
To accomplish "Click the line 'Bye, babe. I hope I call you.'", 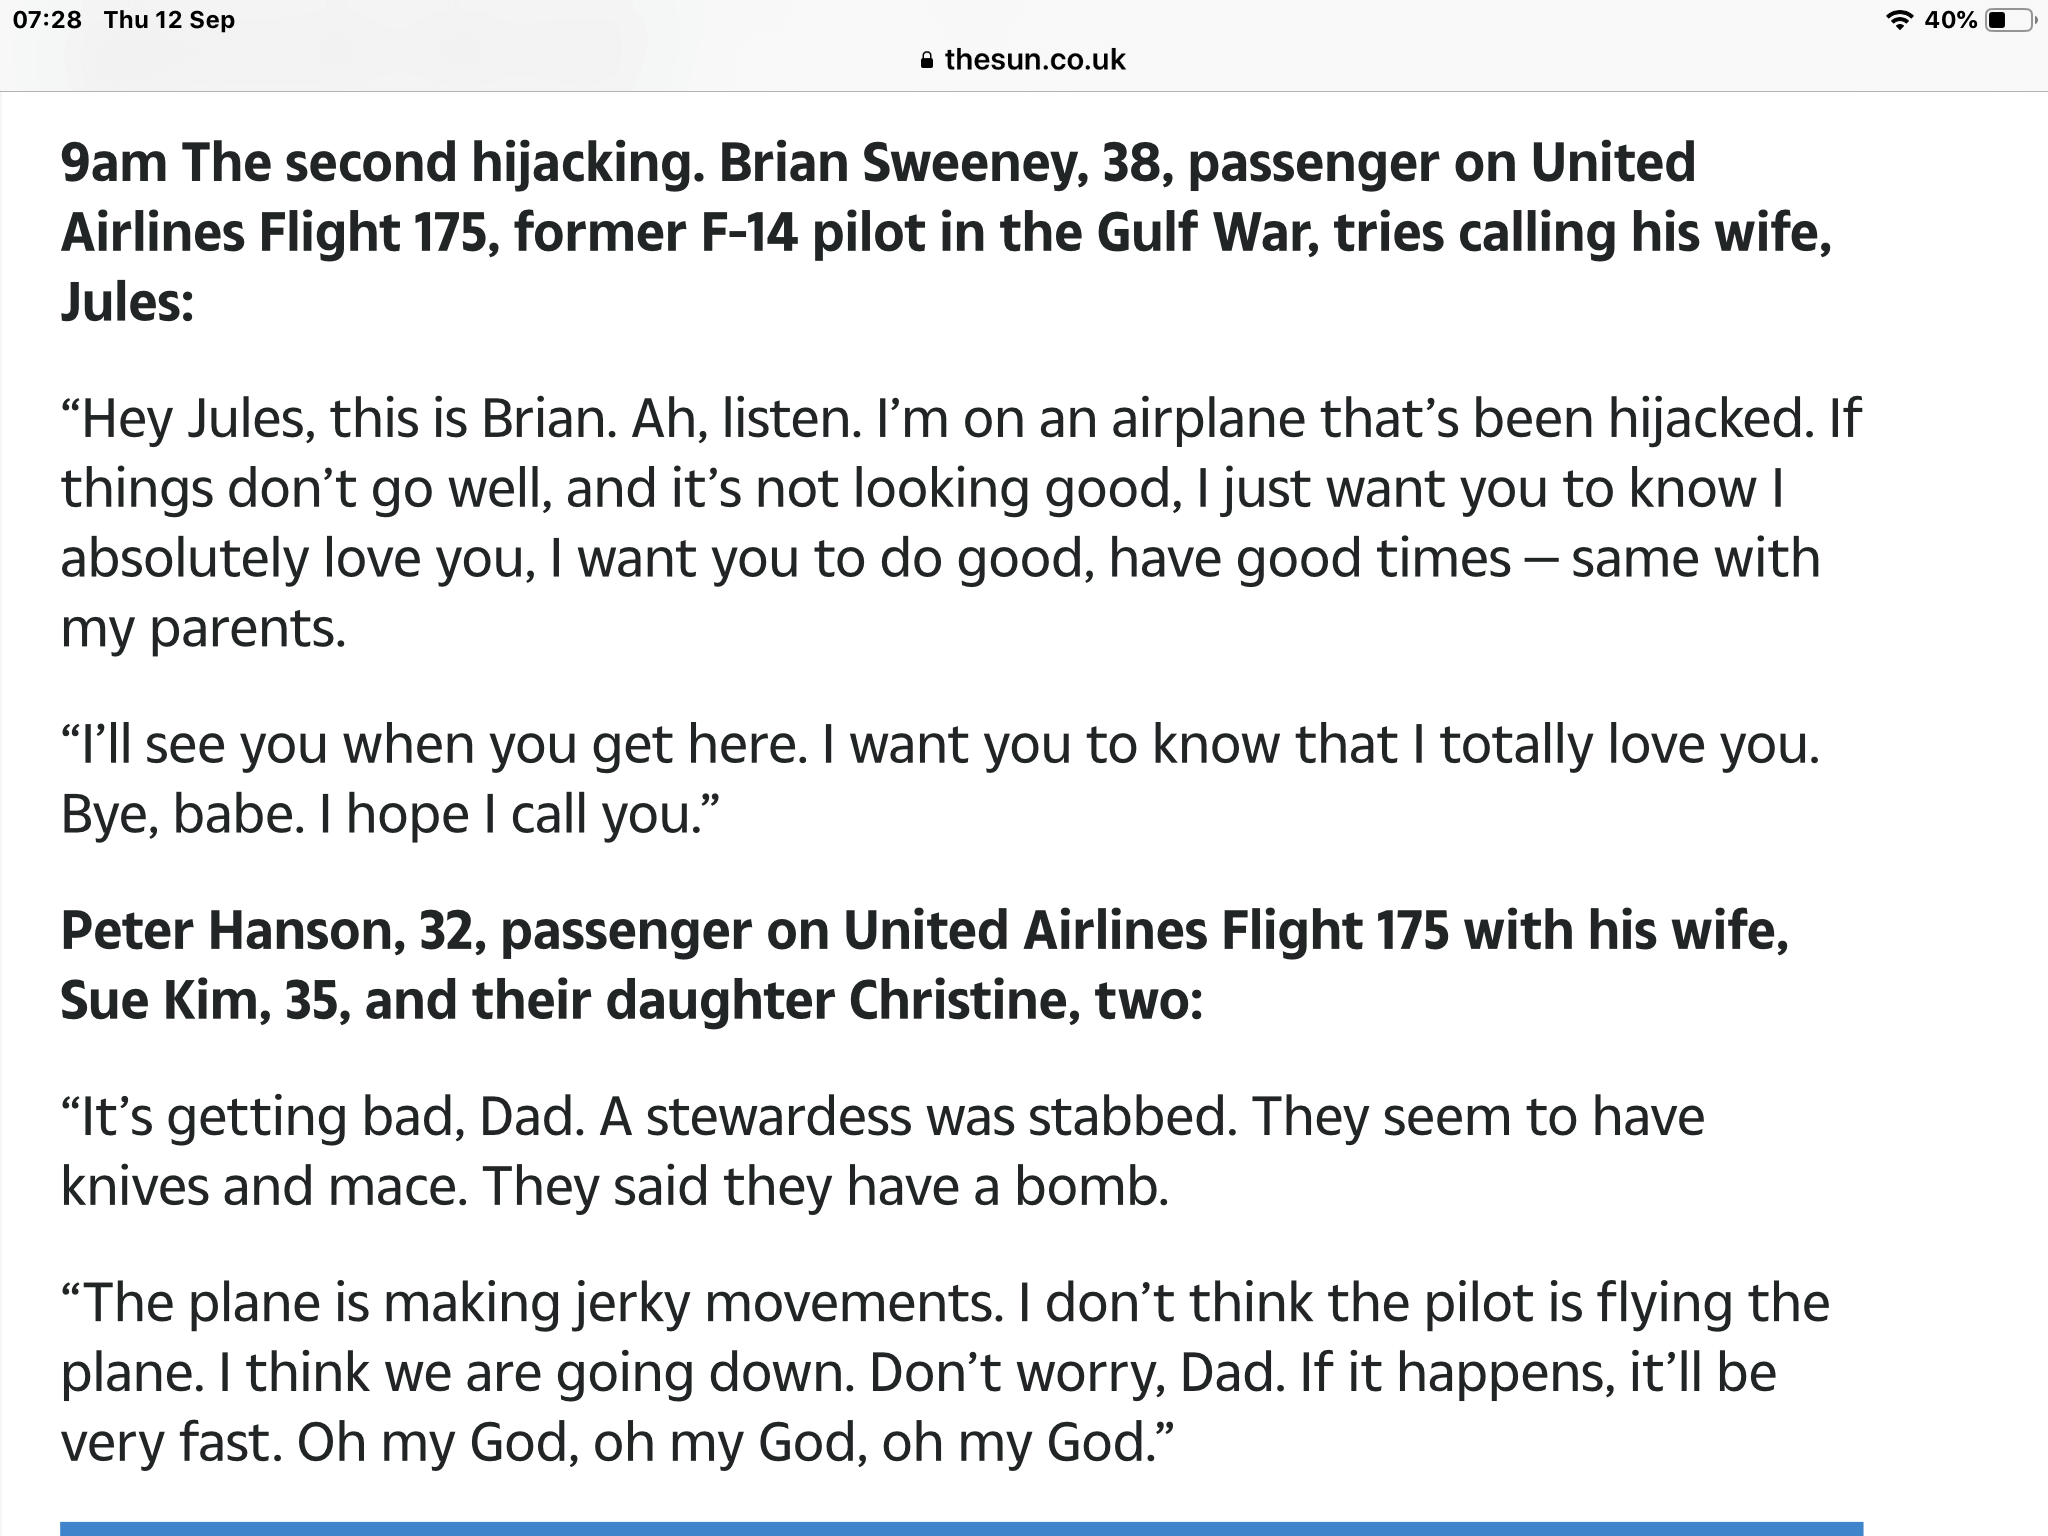I will (390, 815).
